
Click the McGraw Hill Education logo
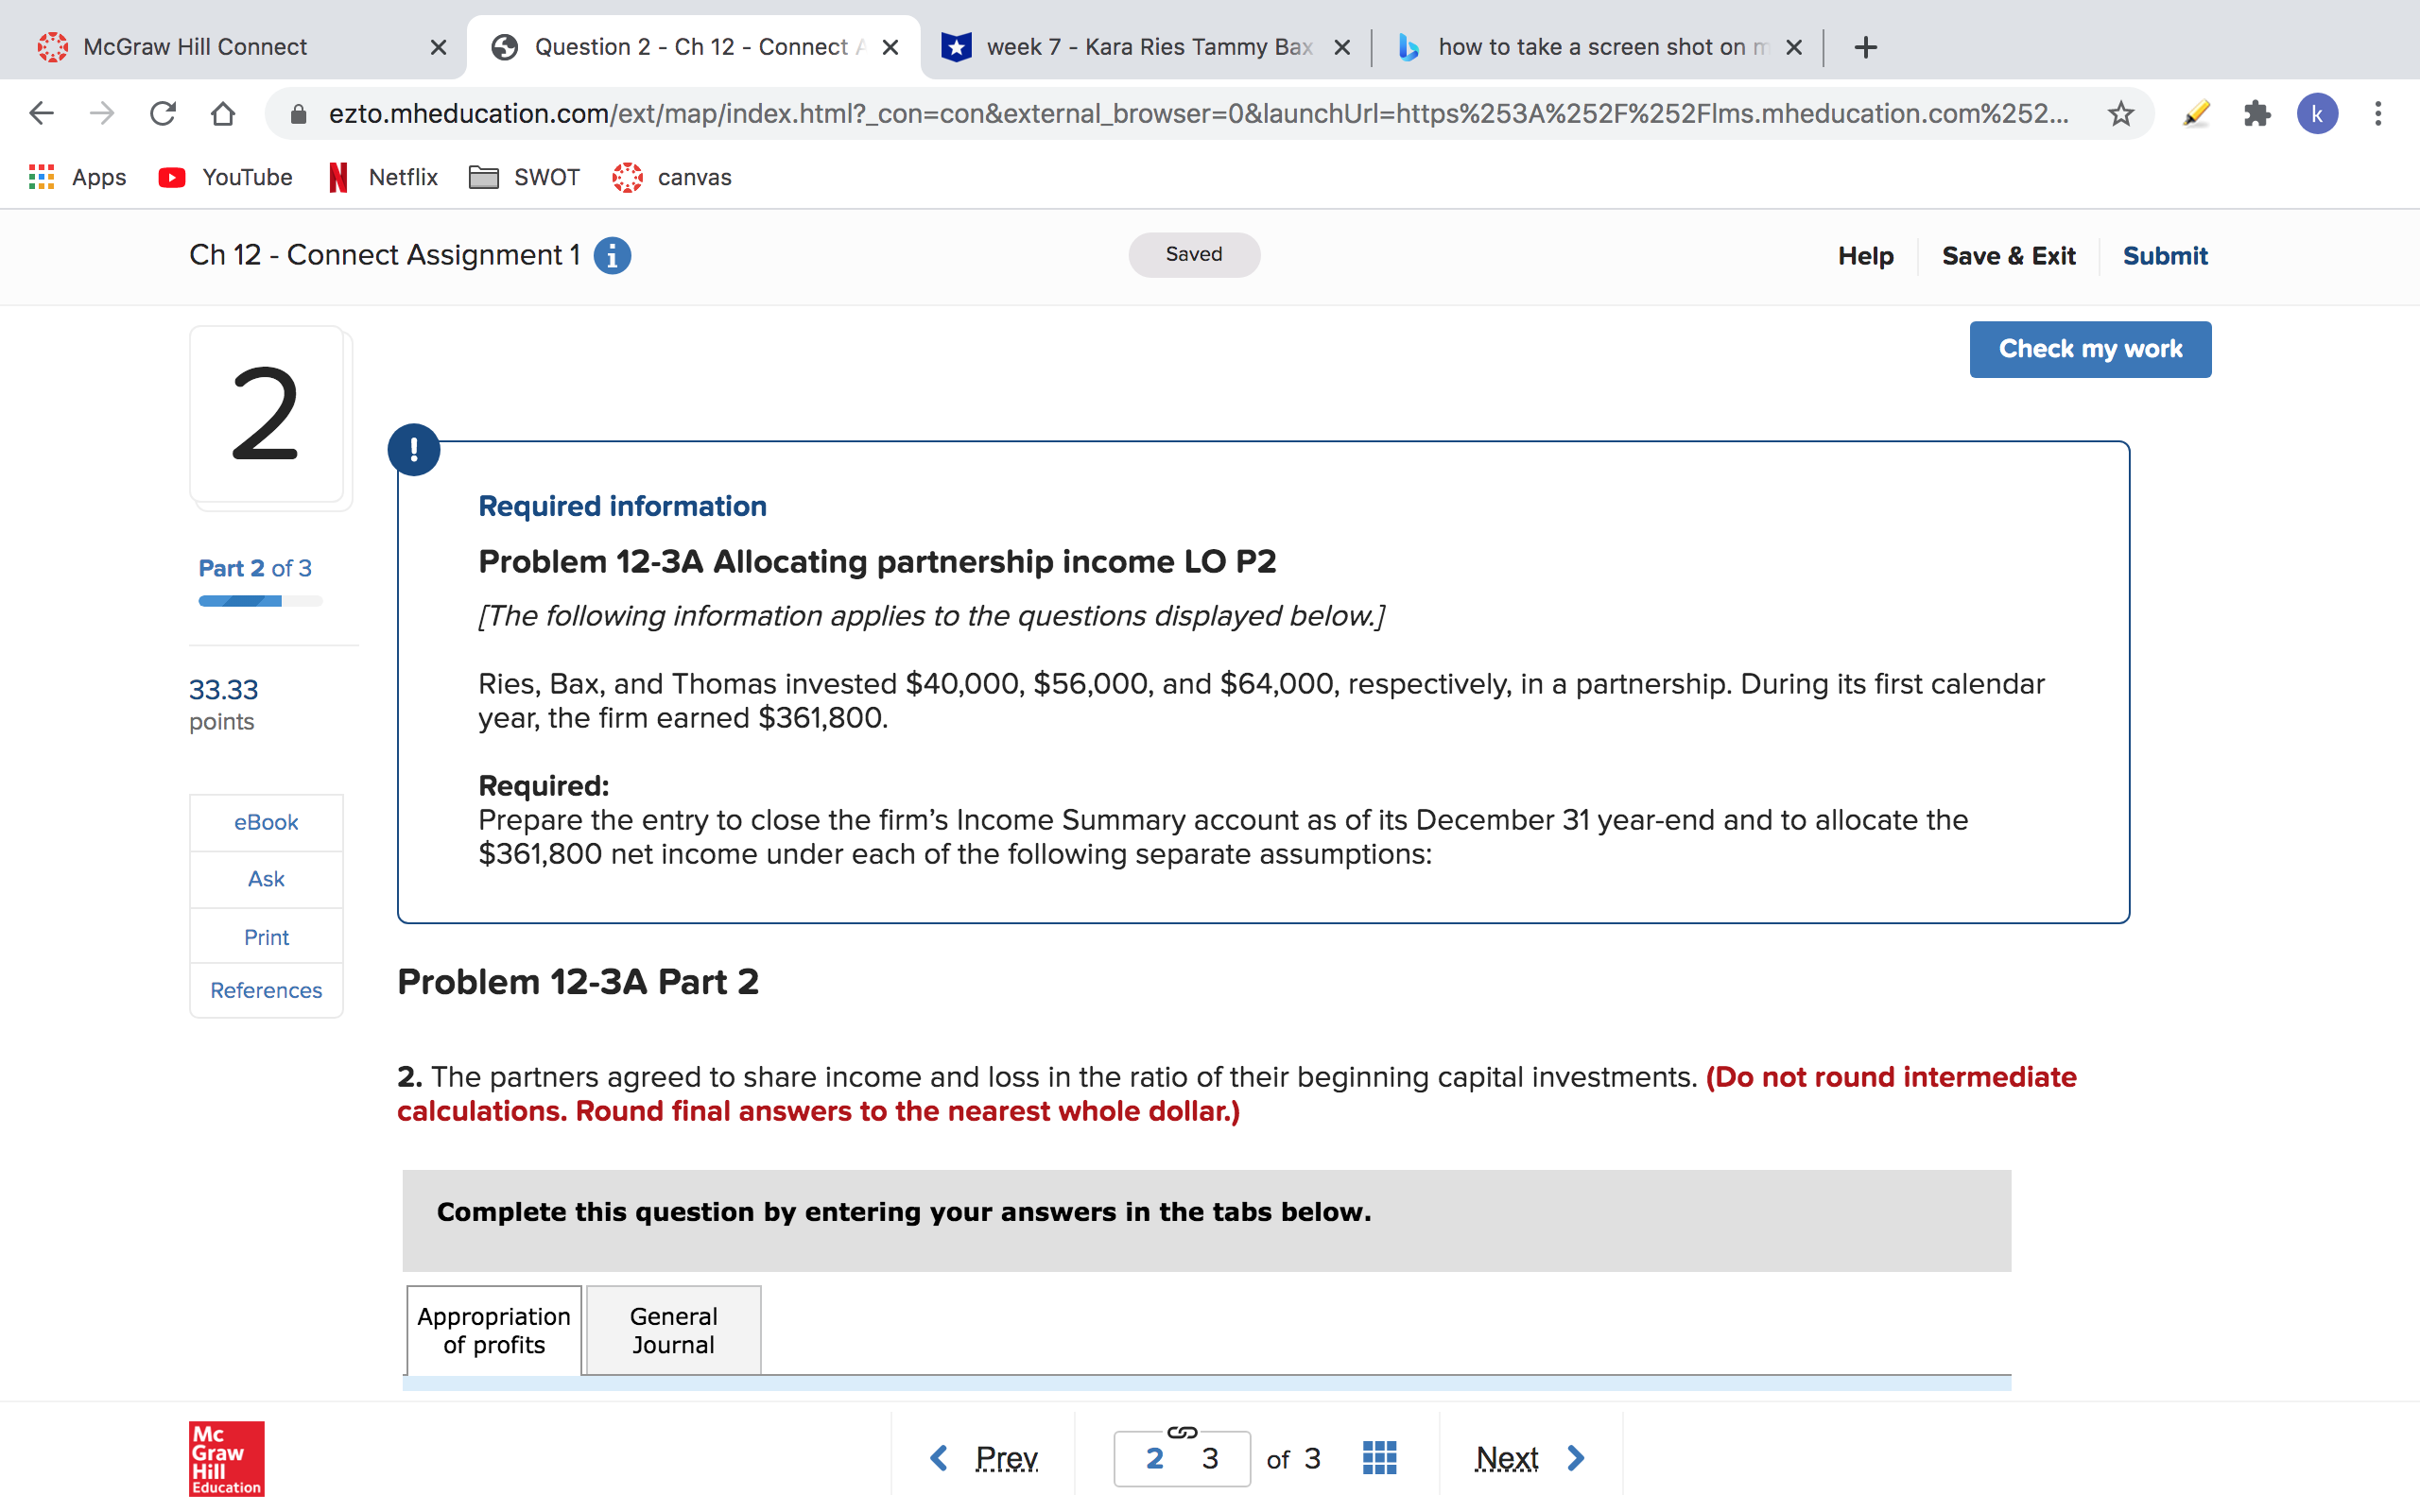point(225,1458)
